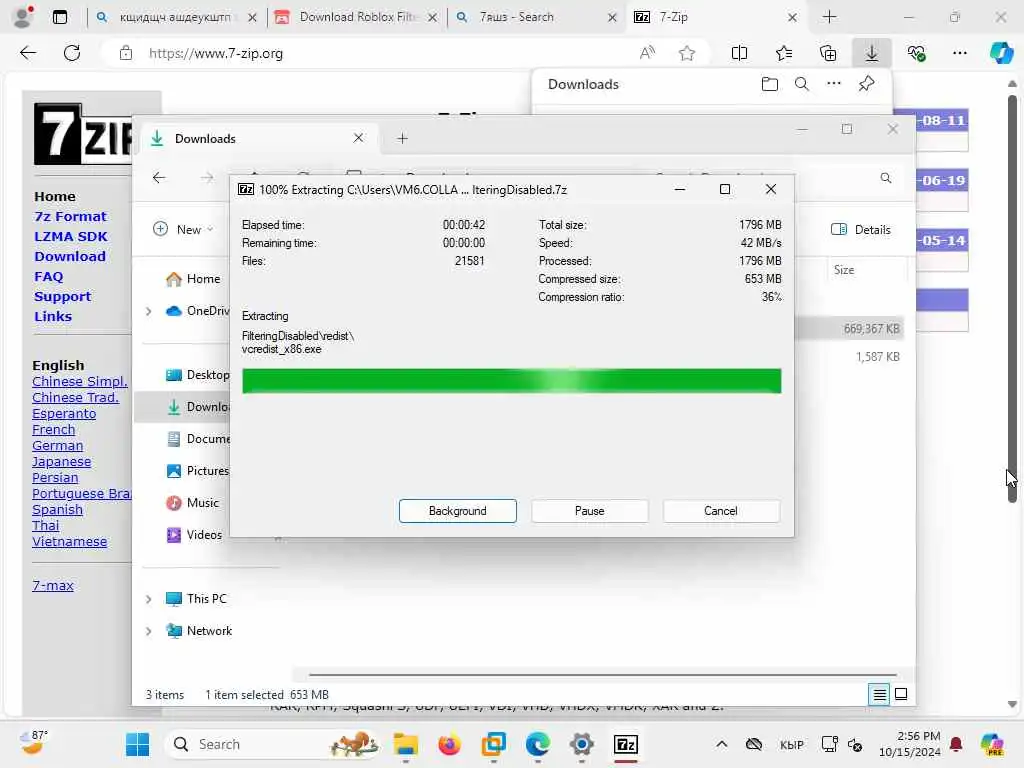The width and height of the screenshot is (1024, 768).
Task: Go back in Edge browser
Action: pos(28,53)
